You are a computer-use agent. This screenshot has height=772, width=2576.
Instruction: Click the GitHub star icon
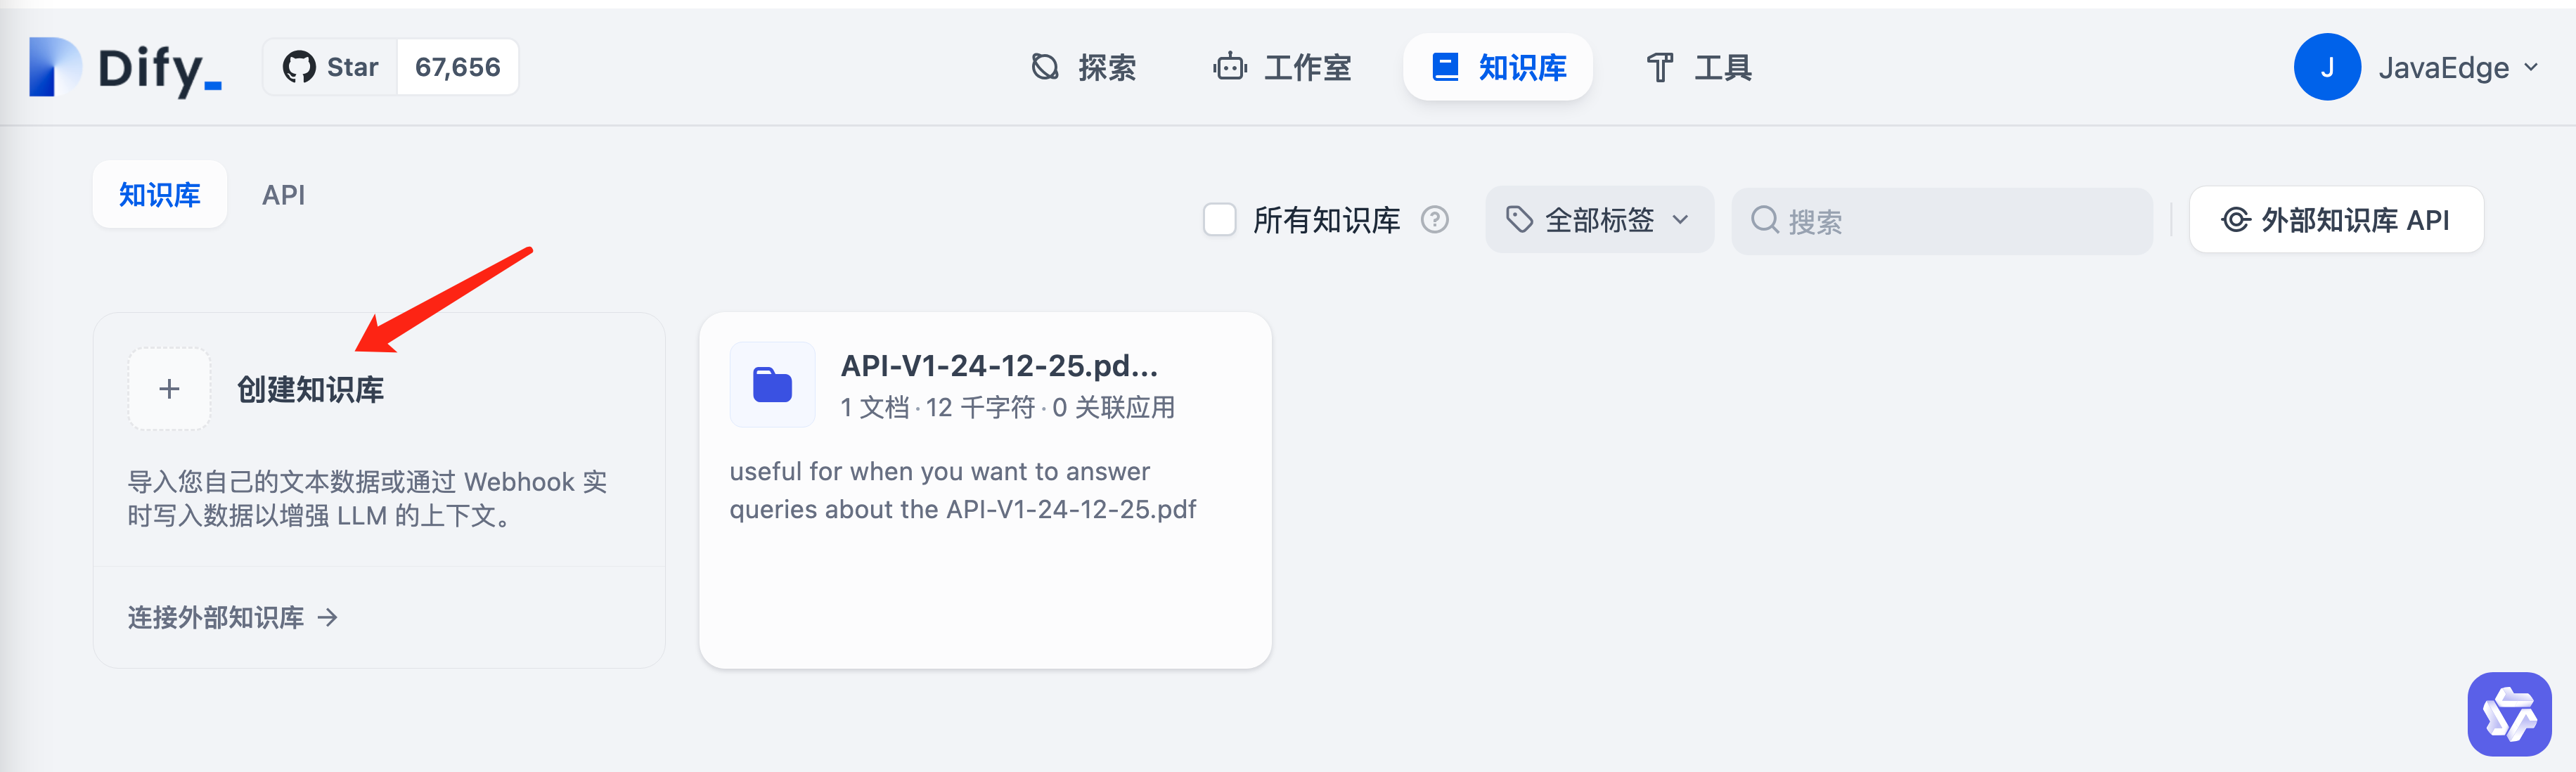pos(299,66)
